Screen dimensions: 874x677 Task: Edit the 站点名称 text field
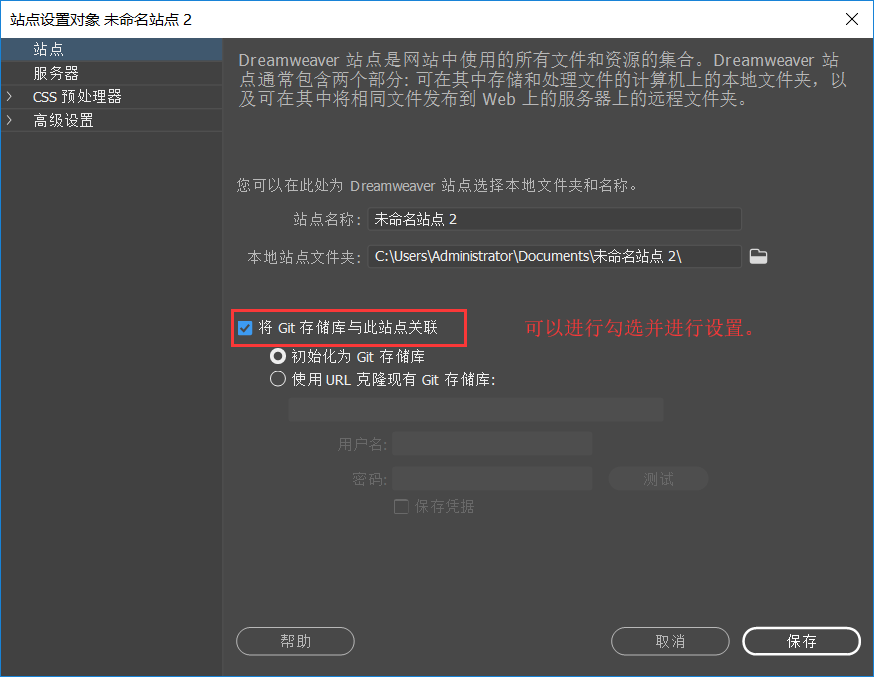coord(555,219)
